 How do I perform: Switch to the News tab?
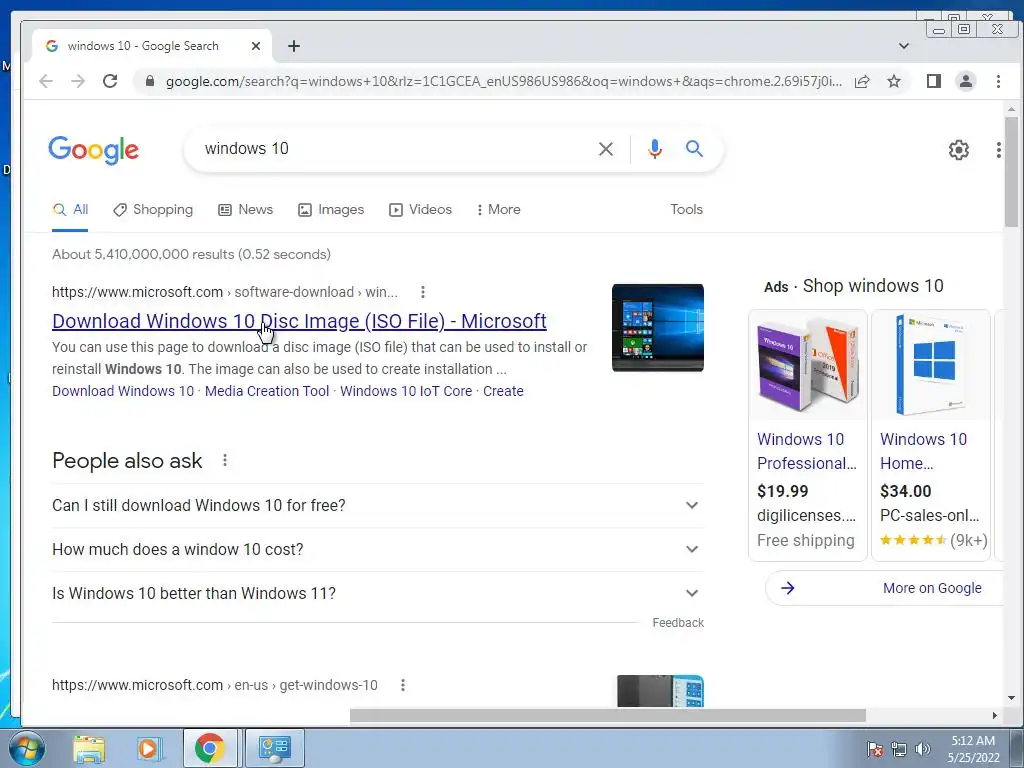click(246, 210)
